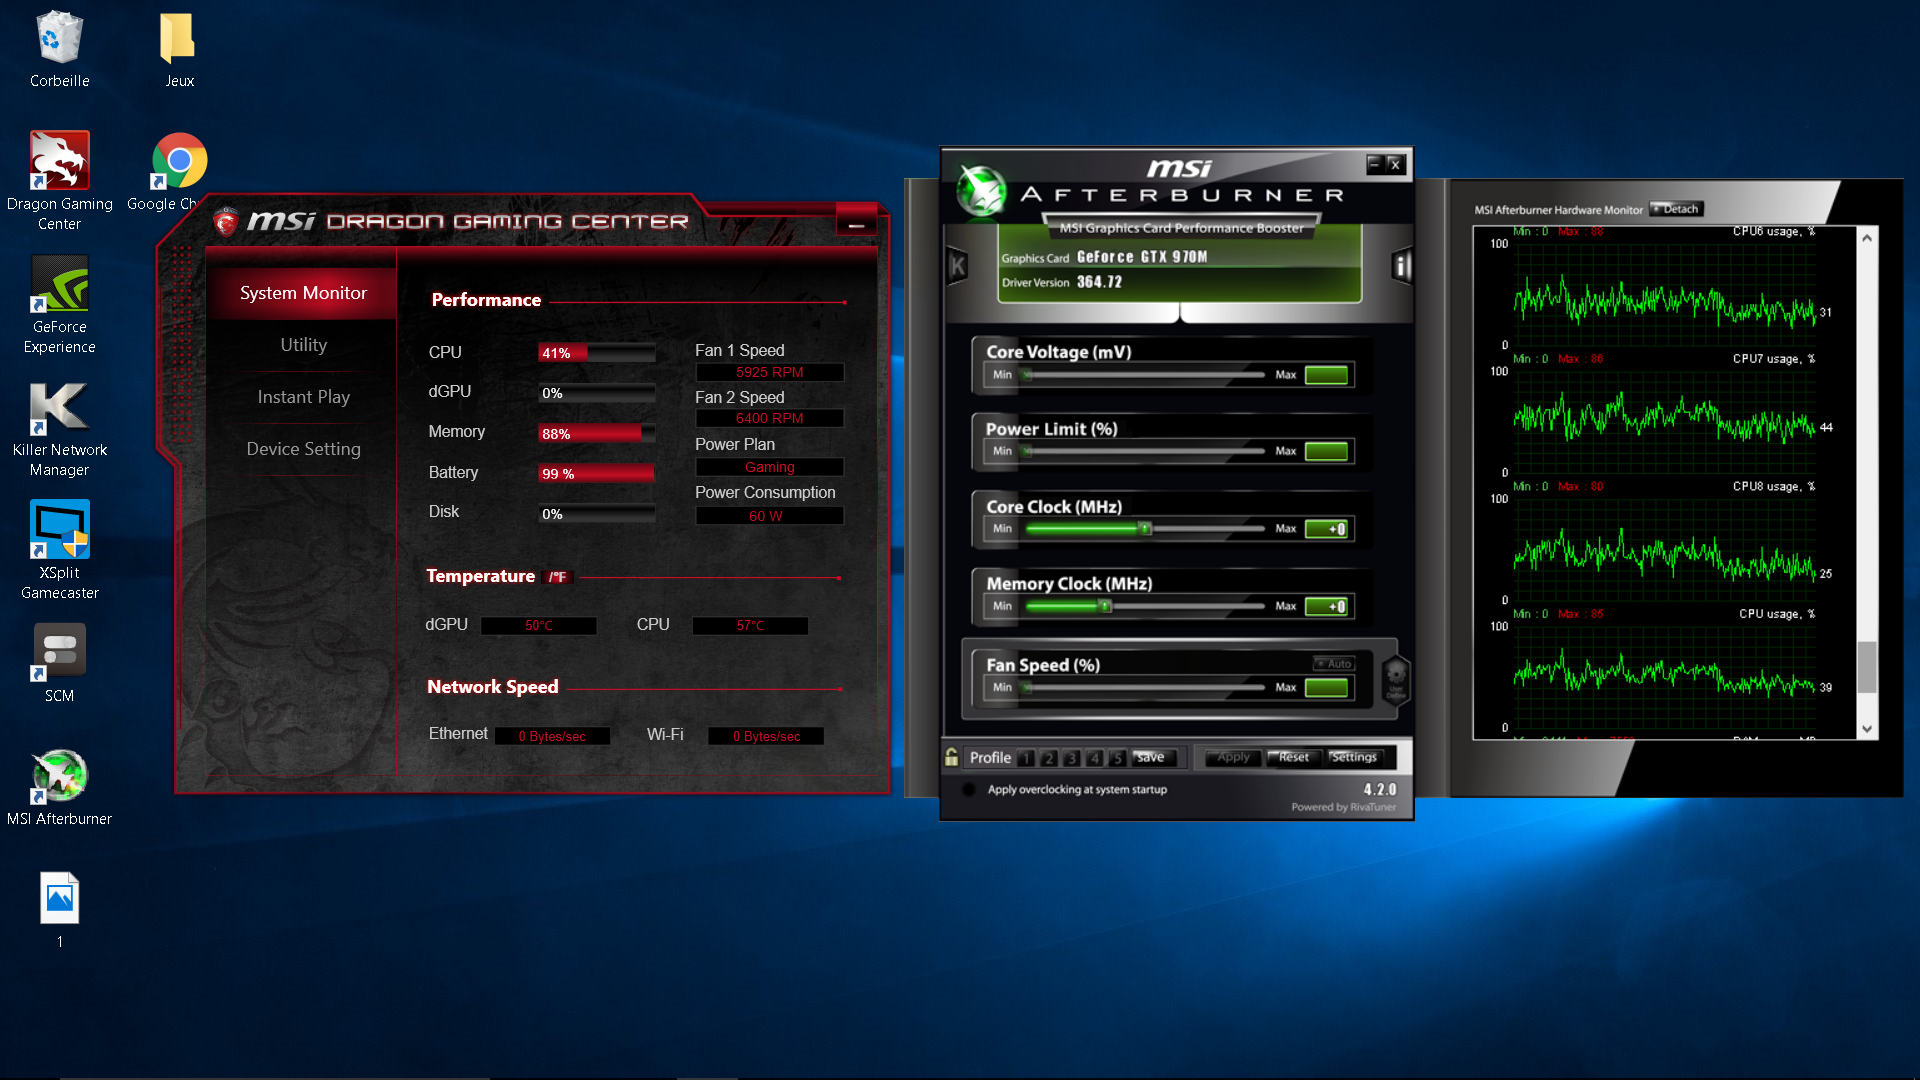Click the Power Limit value field

[1328, 451]
